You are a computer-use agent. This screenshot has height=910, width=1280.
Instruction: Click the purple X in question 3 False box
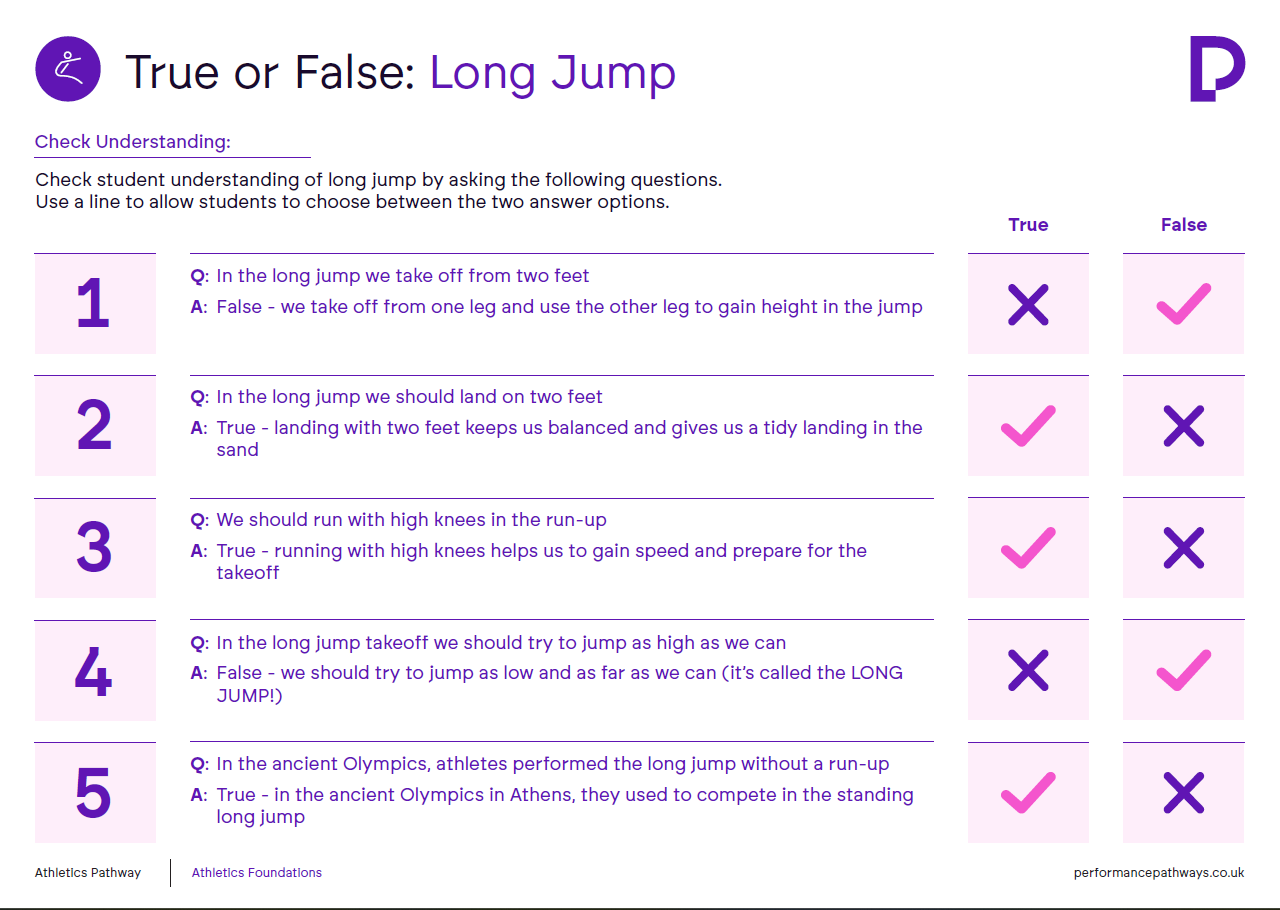pos(1184,549)
